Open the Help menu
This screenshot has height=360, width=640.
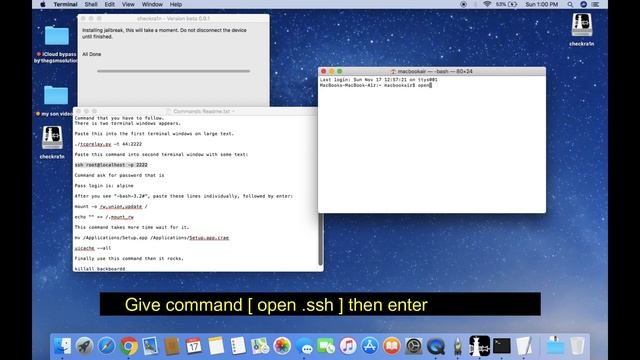176,4
